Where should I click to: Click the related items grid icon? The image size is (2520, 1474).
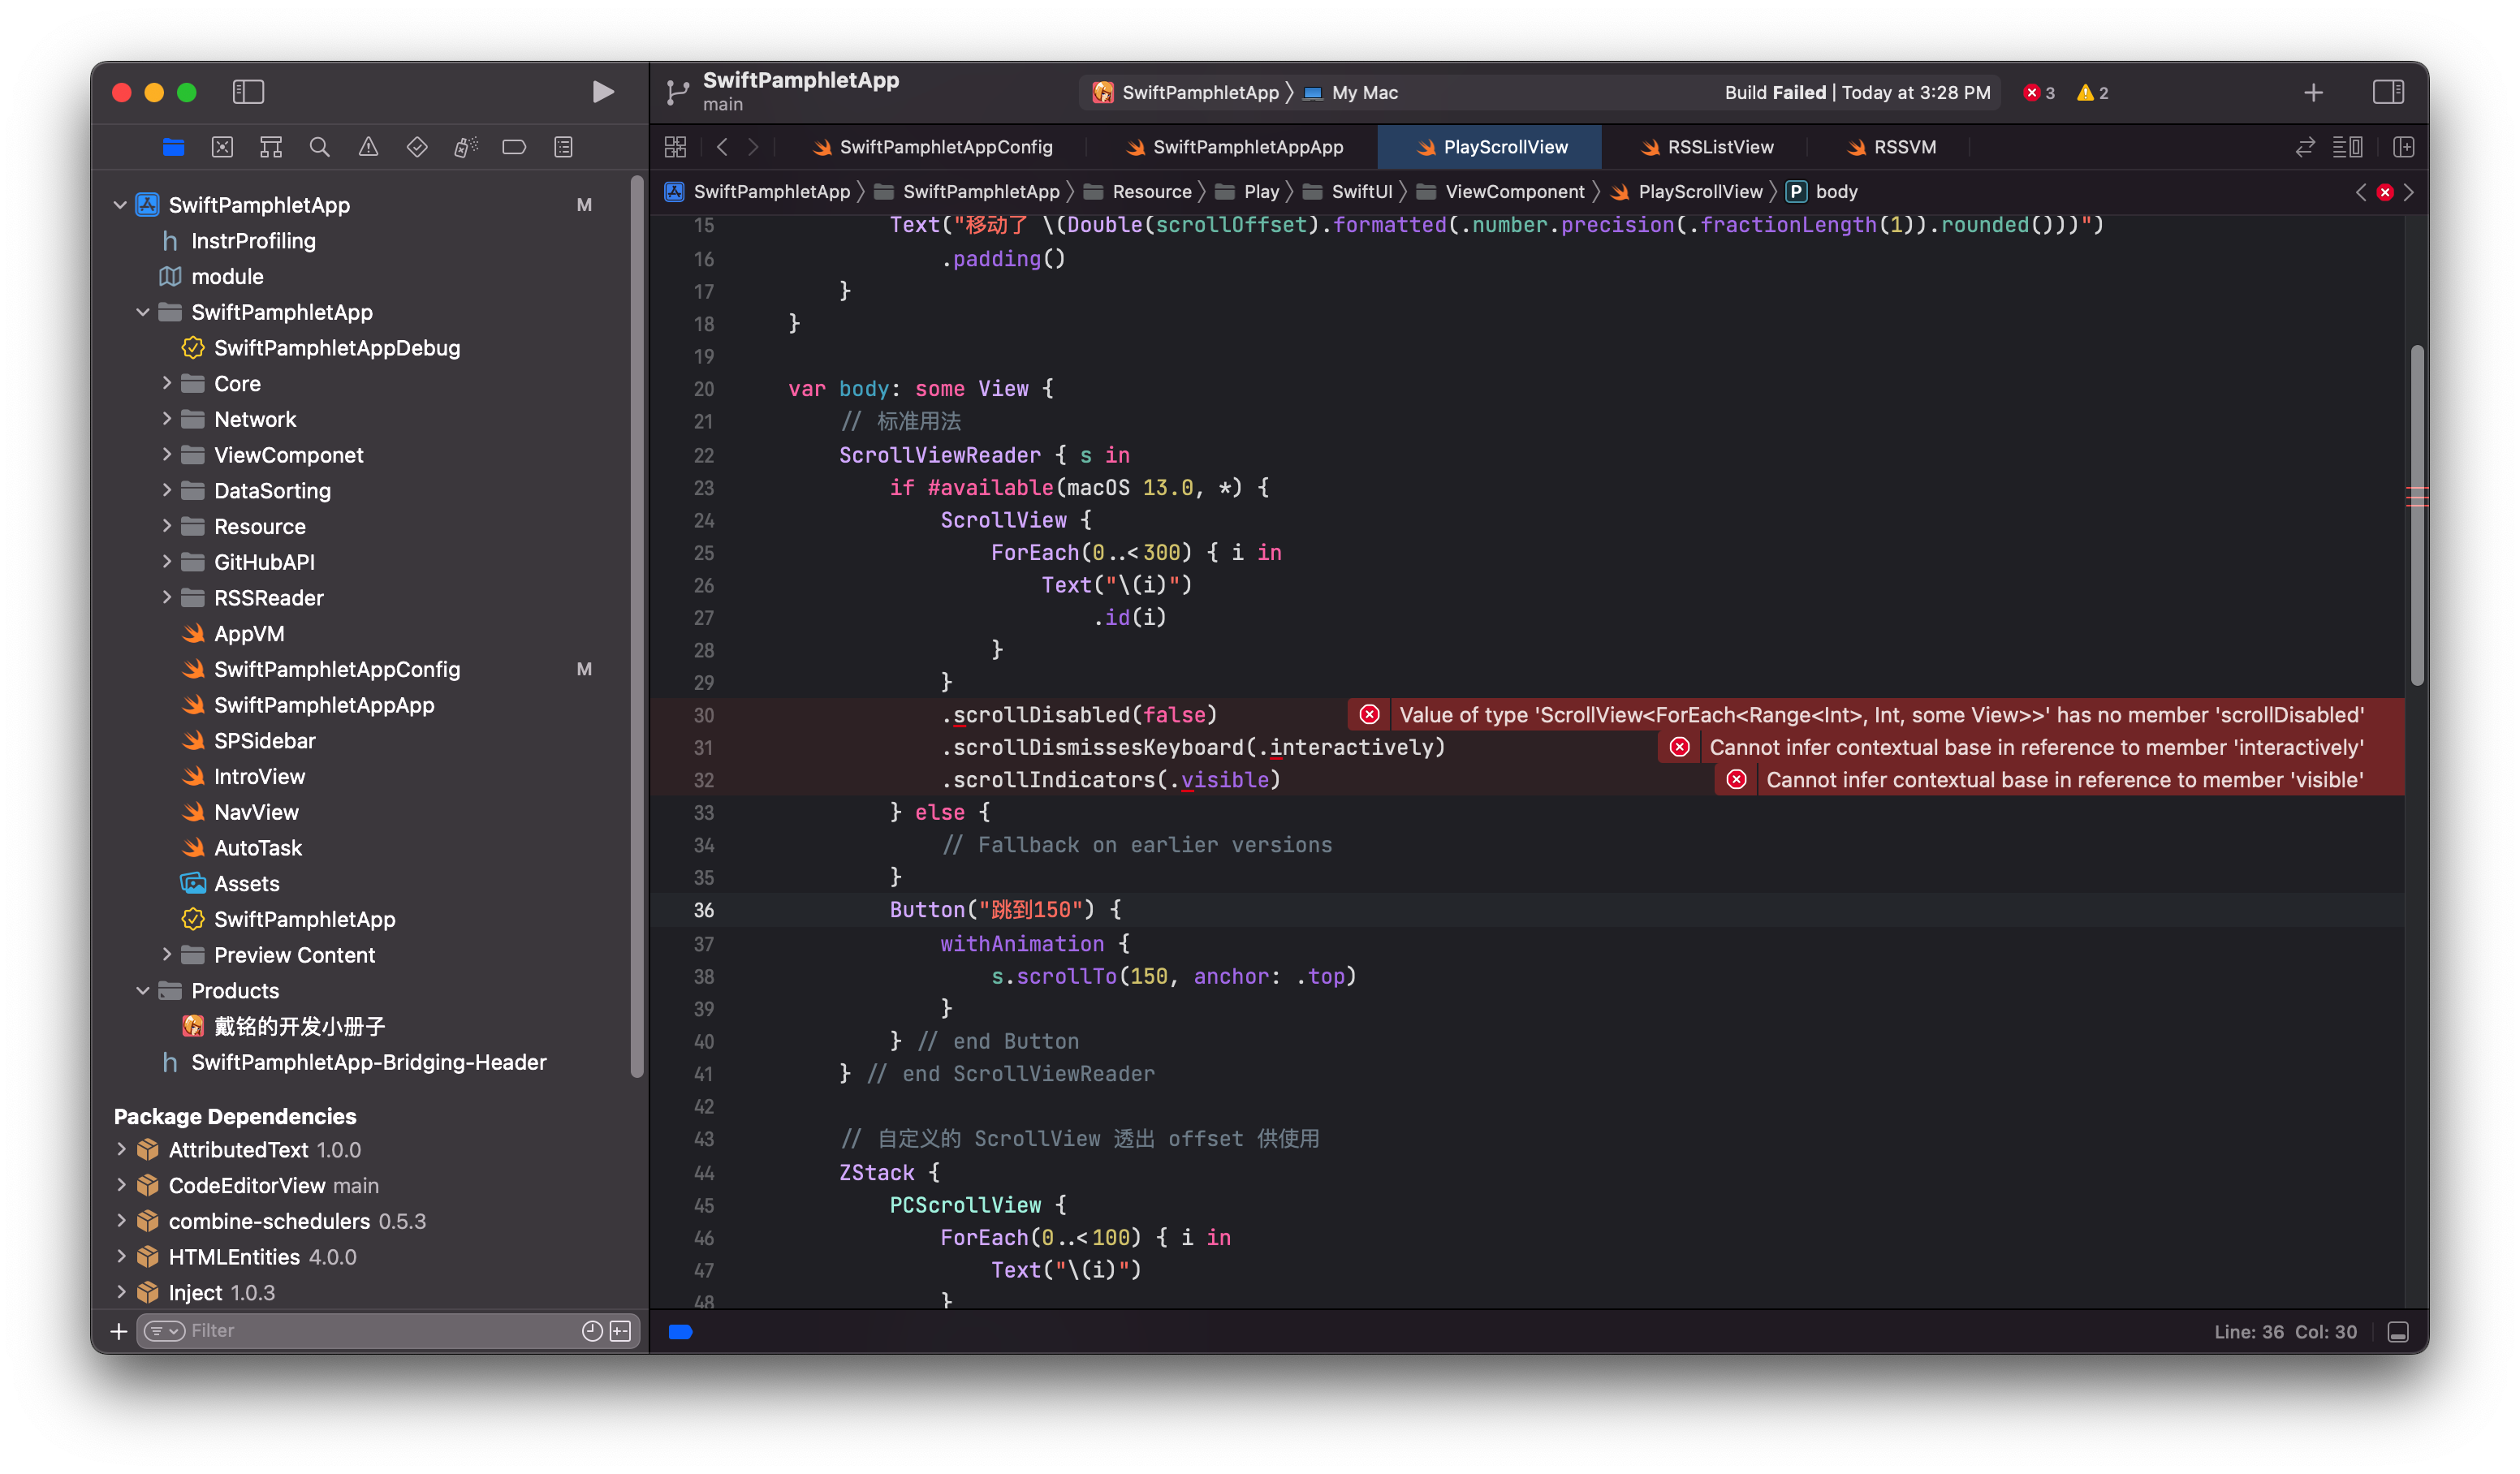[675, 147]
